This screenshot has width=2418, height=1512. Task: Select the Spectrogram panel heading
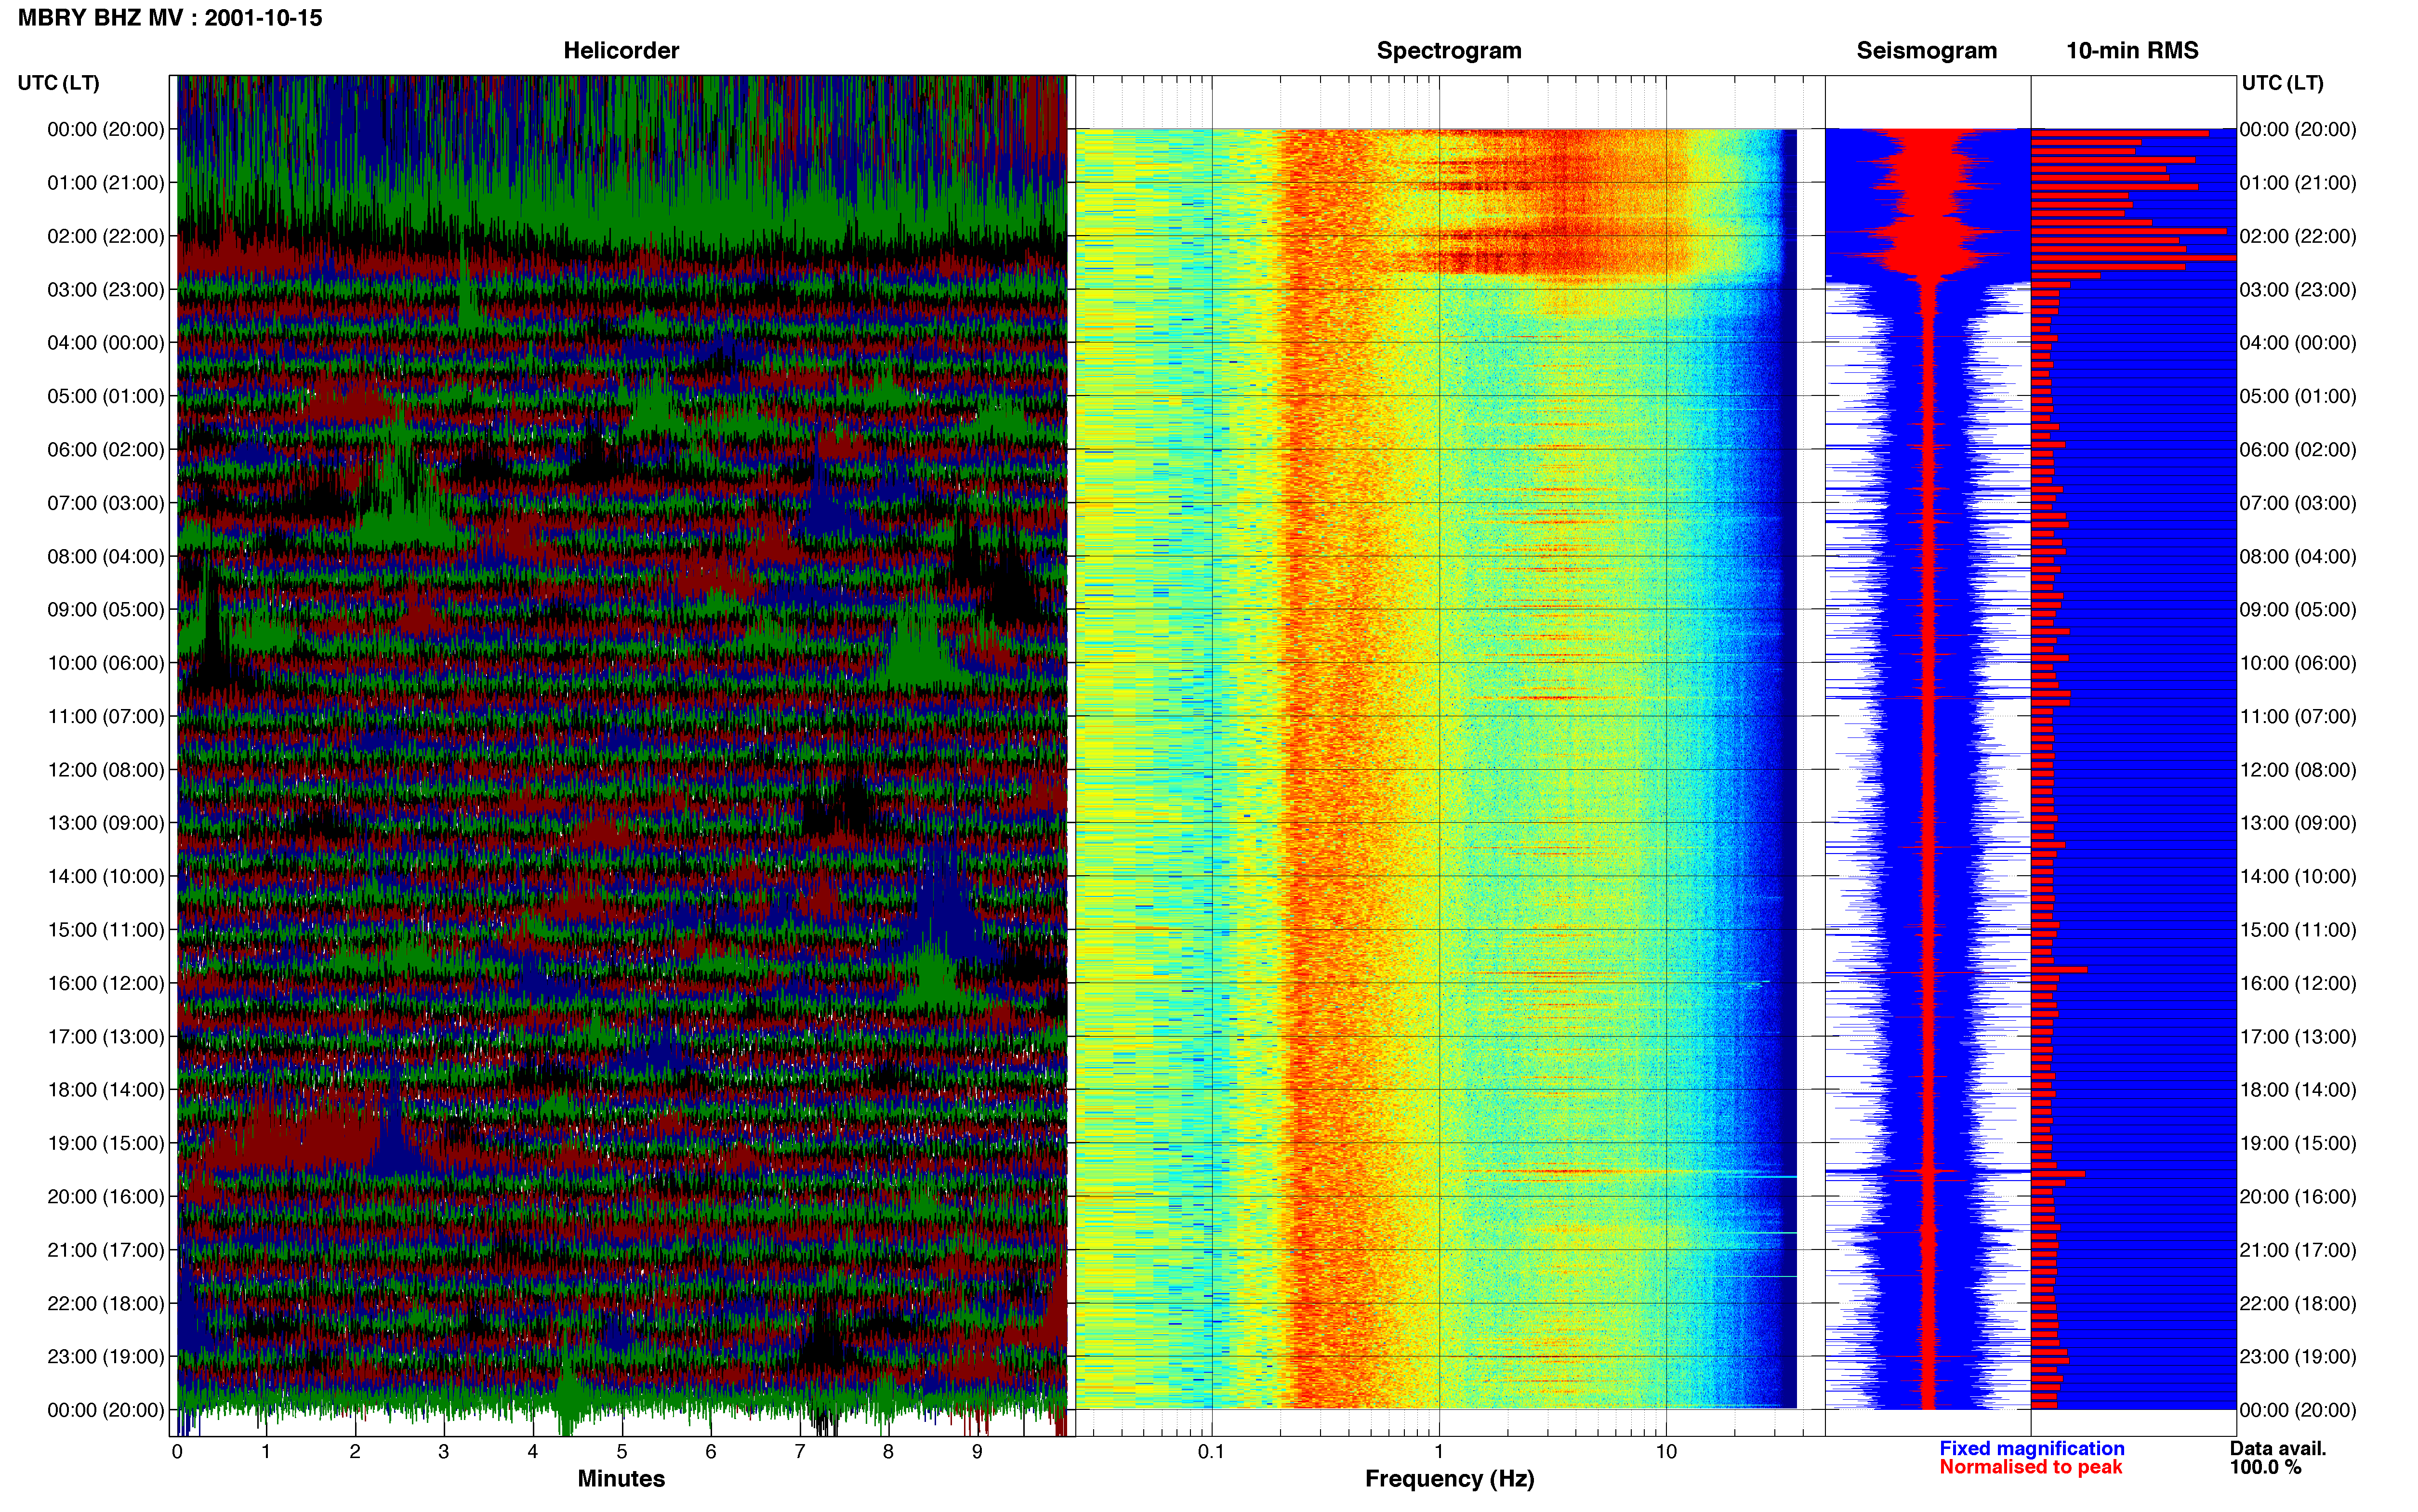coord(1449,51)
